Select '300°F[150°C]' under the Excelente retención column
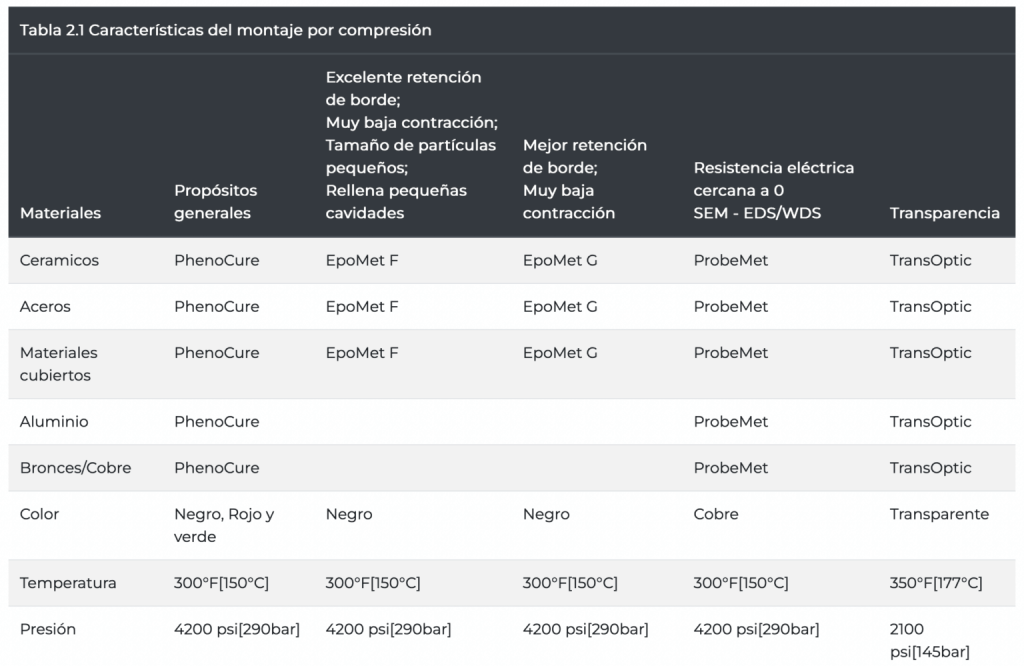Viewport: 1024px width, 666px height. pyautogui.click(x=373, y=582)
